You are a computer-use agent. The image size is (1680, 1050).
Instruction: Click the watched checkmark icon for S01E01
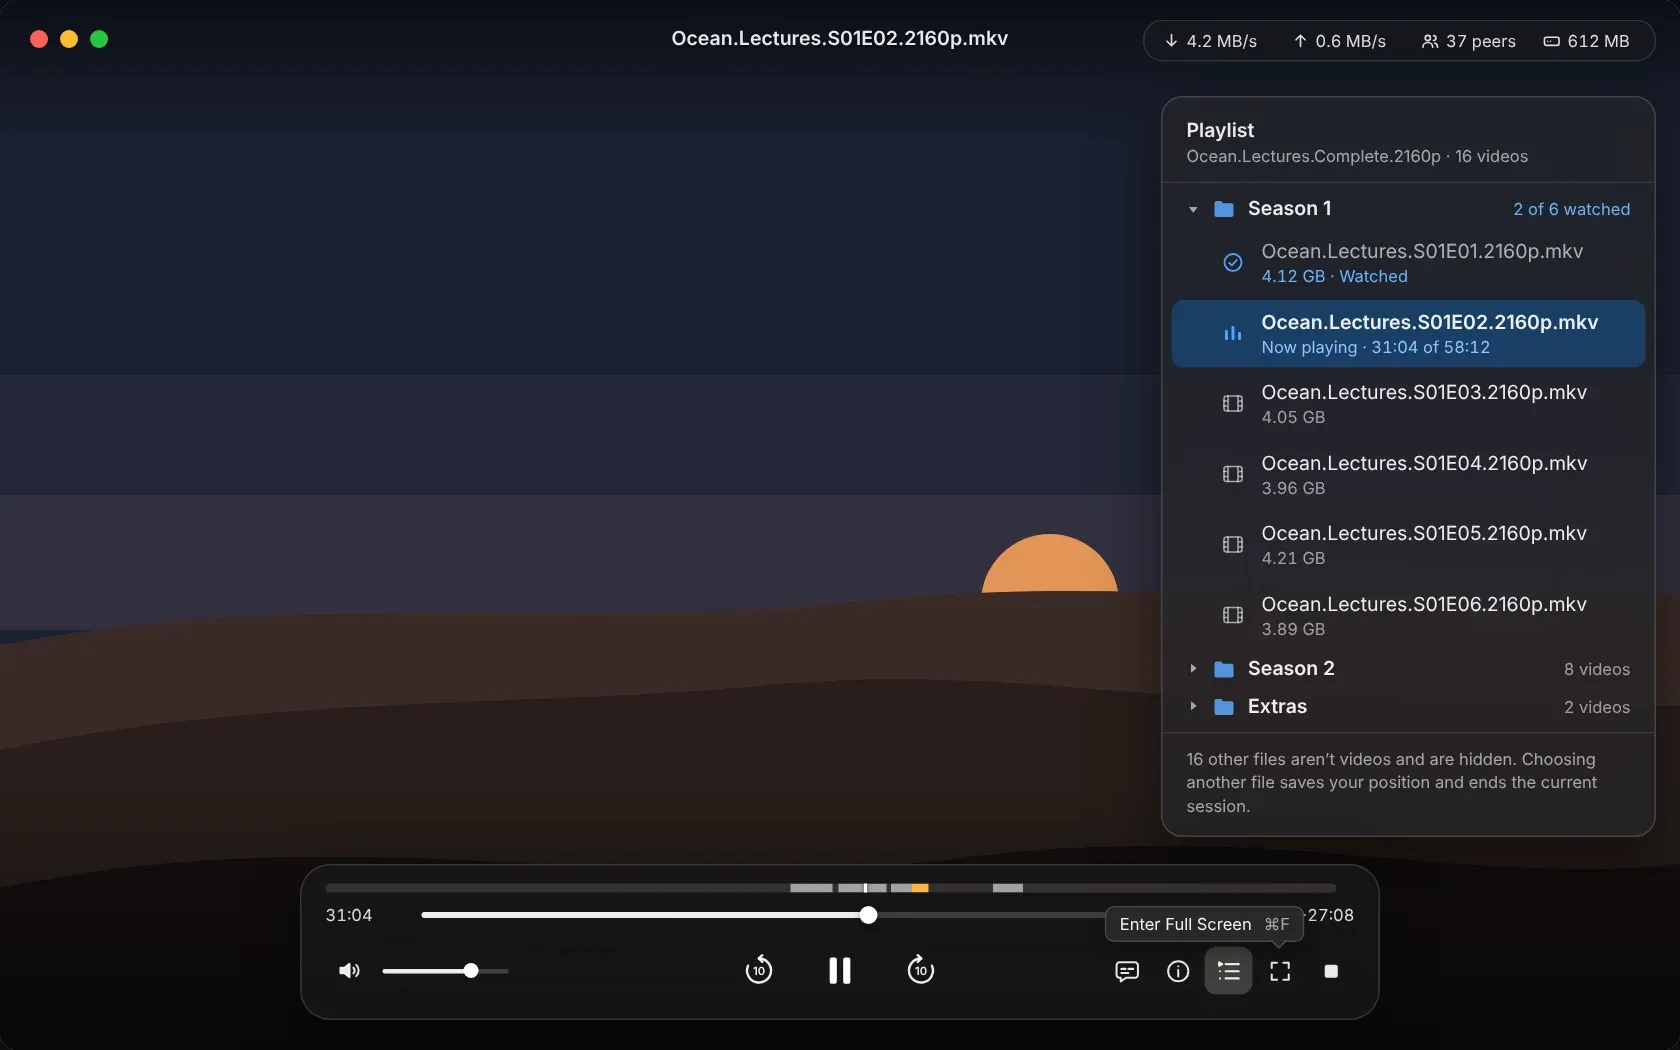pyautogui.click(x=1233, y=263)
